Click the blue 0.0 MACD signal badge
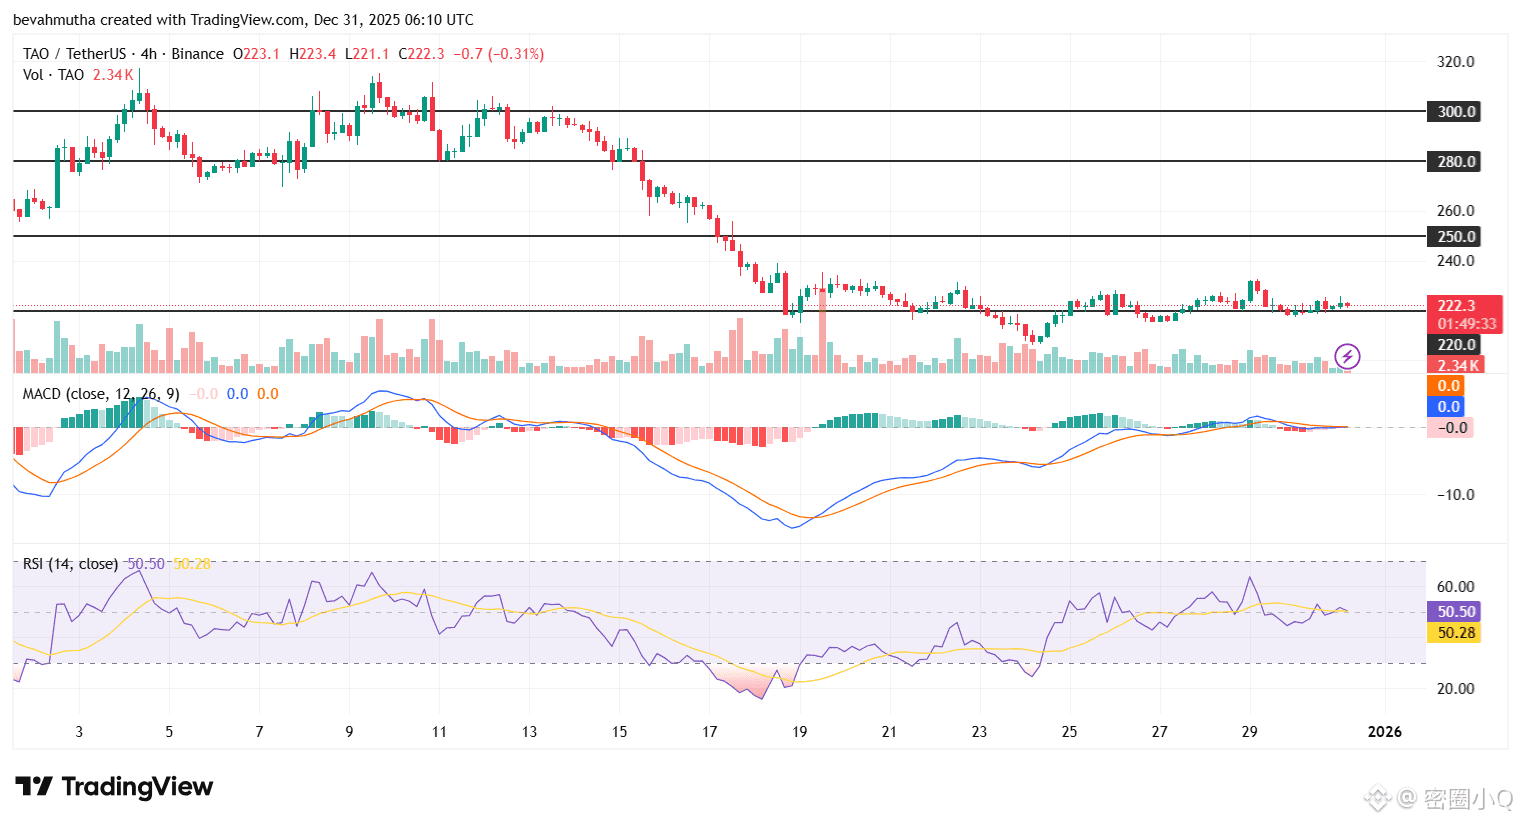 pyautogui.click(x=1451, y=406)
